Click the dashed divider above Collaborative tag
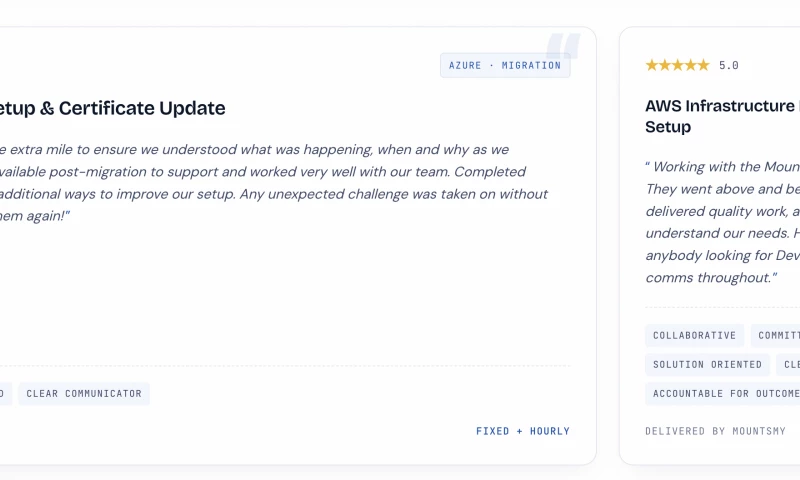Viewport: 800px width, 480px height. tap(722, 307)
